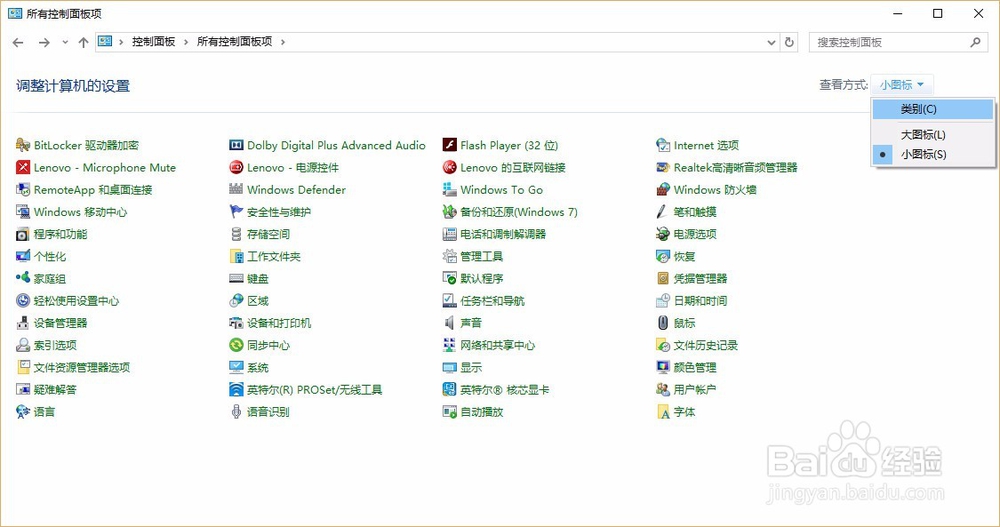
Task: Open the 个性化 icon
Action: coord(23,256)
